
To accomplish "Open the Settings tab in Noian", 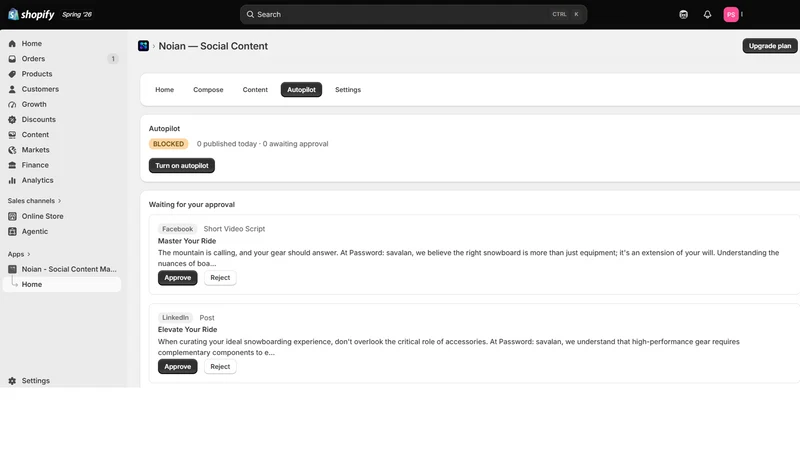I will tap(348, 90).
